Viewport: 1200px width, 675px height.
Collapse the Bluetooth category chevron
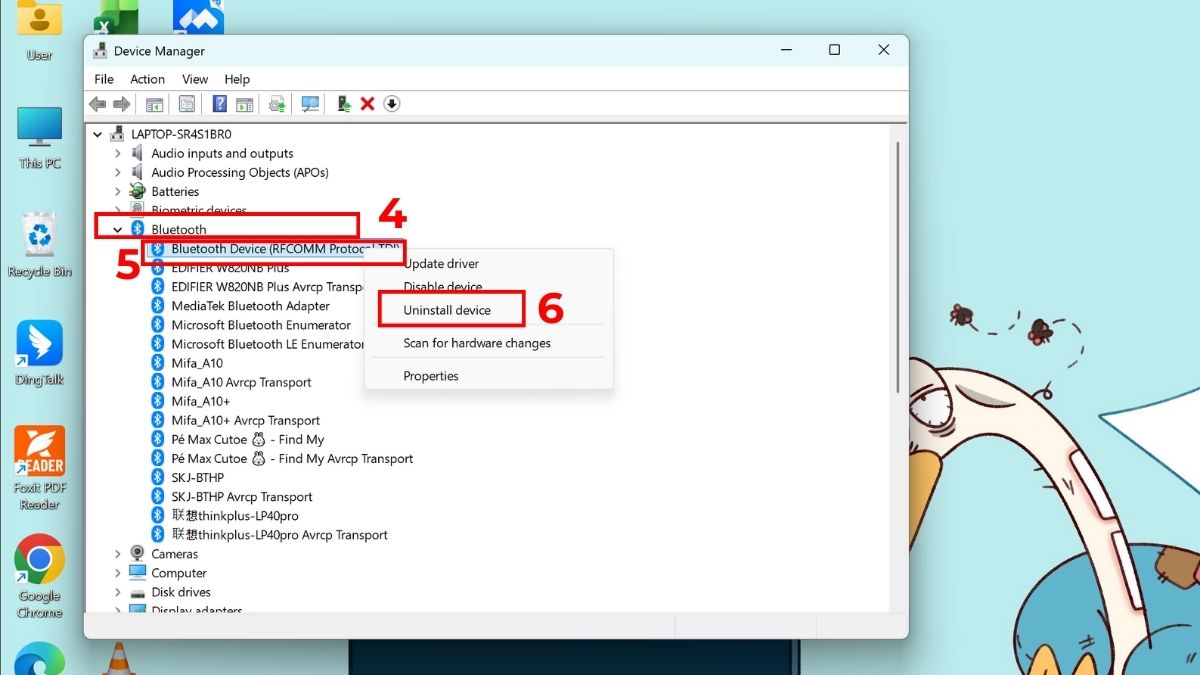[x=118, y=229]
